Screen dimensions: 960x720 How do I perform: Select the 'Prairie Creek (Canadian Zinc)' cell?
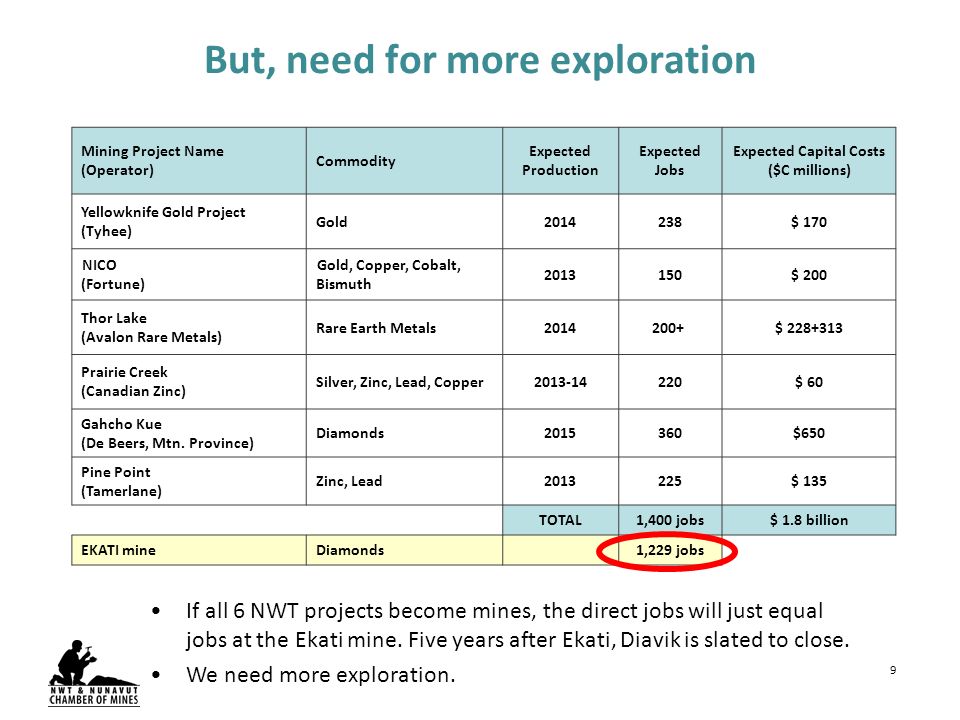189,381
